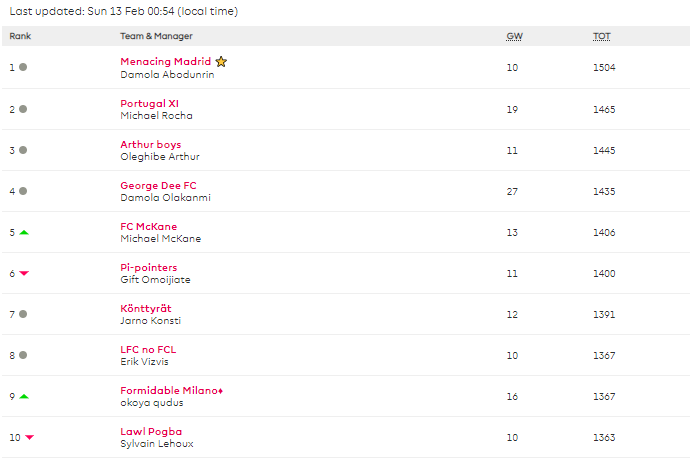Open the Könttyrät team page

pos(146,308)
